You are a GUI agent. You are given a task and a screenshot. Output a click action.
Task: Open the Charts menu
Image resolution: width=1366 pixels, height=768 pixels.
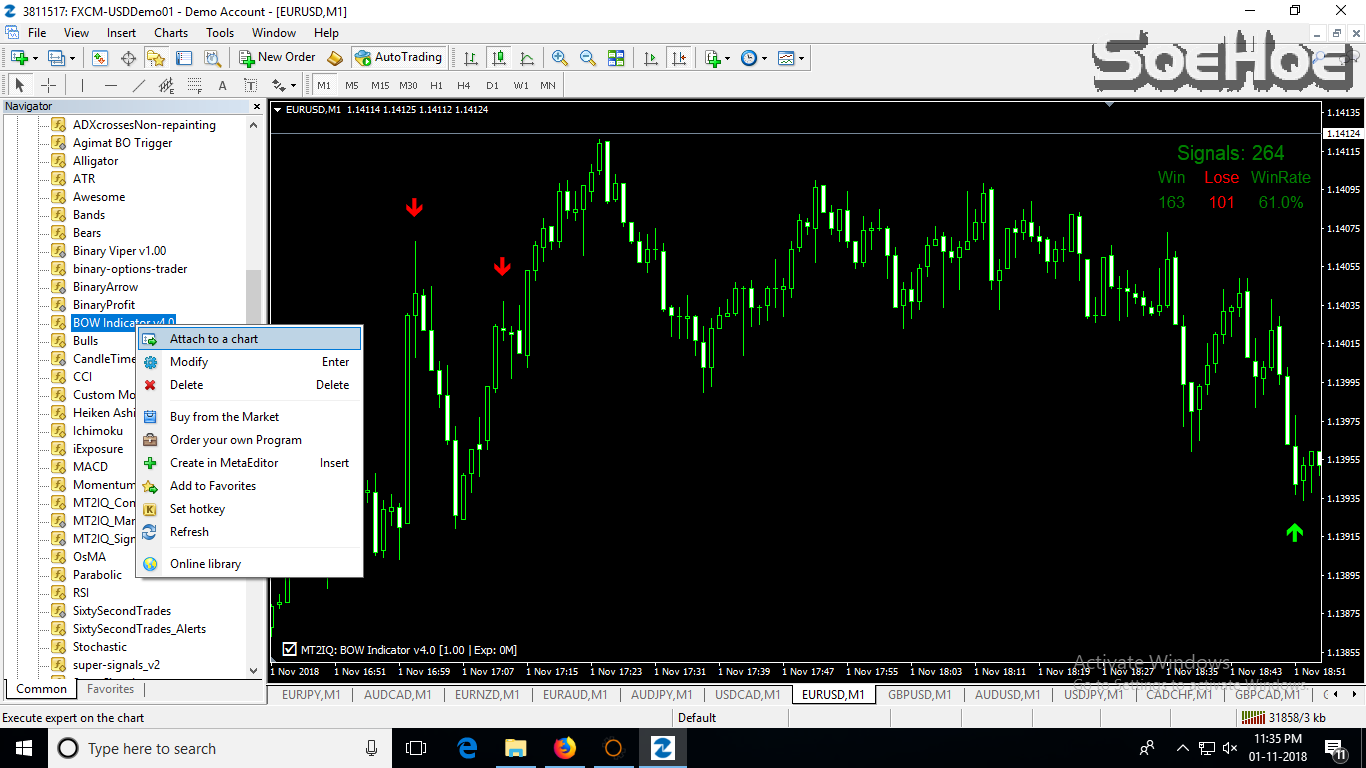pyautogui.click(x=170, y=32)
